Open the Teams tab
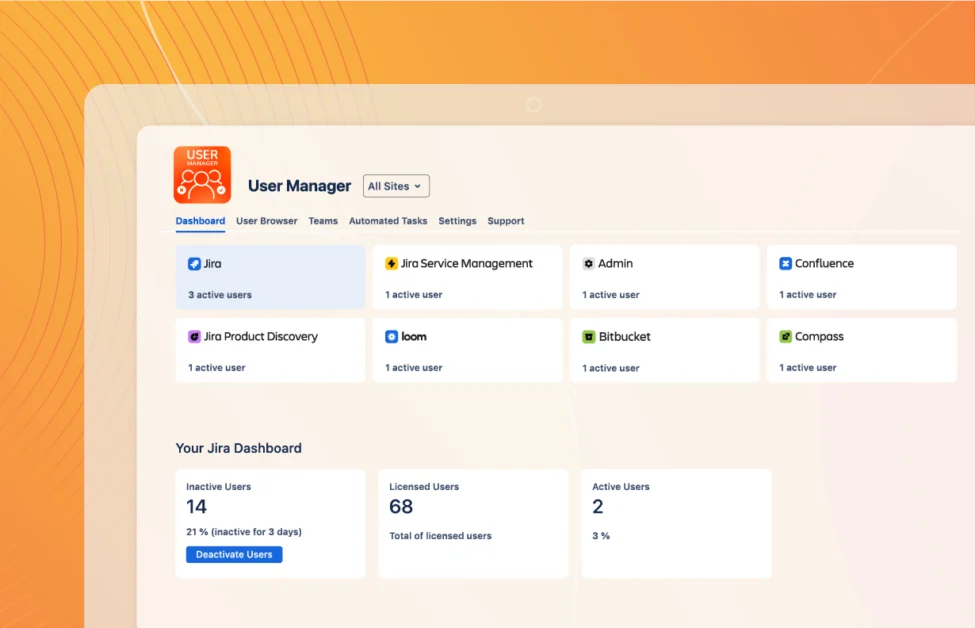Image resolution: width=975 pixels, height=628 pixels. 323,221
